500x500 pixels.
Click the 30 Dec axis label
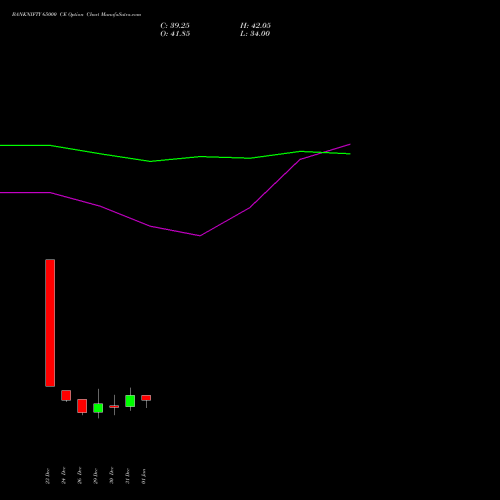point(112,476)
